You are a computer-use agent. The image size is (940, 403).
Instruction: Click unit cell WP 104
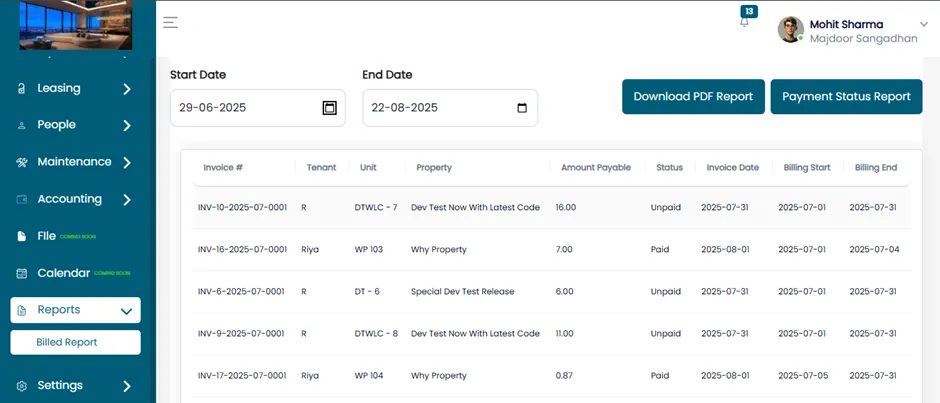369,376
